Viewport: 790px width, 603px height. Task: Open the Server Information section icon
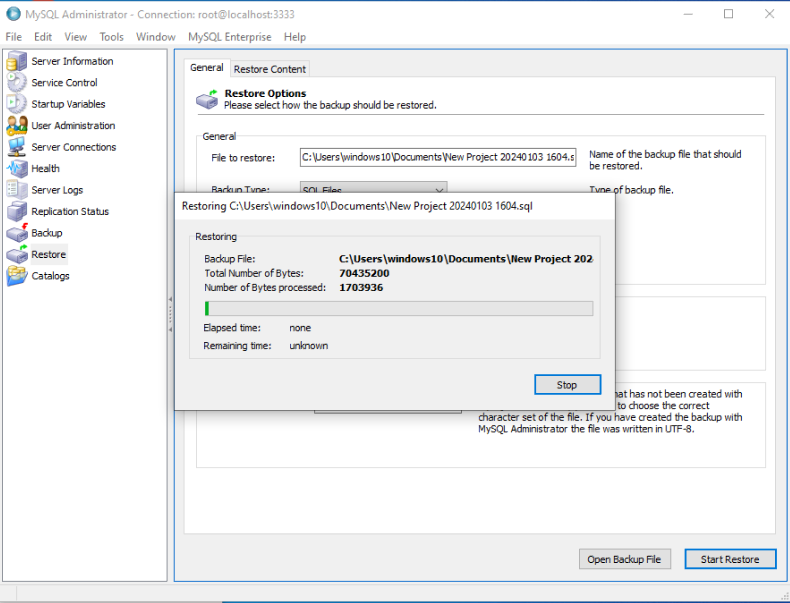17,62
